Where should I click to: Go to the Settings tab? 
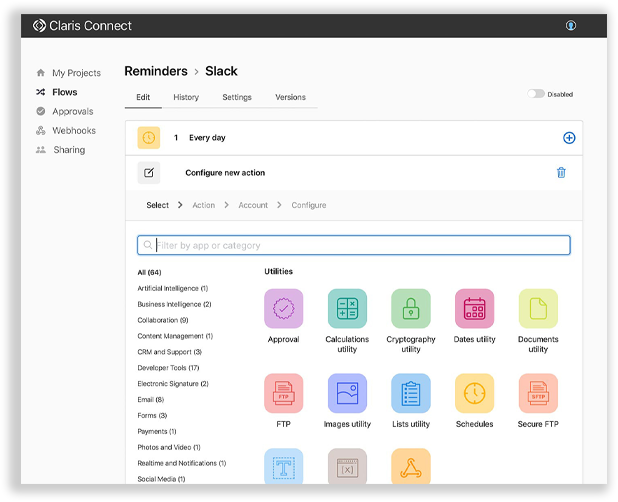click(x=237, y=98)
